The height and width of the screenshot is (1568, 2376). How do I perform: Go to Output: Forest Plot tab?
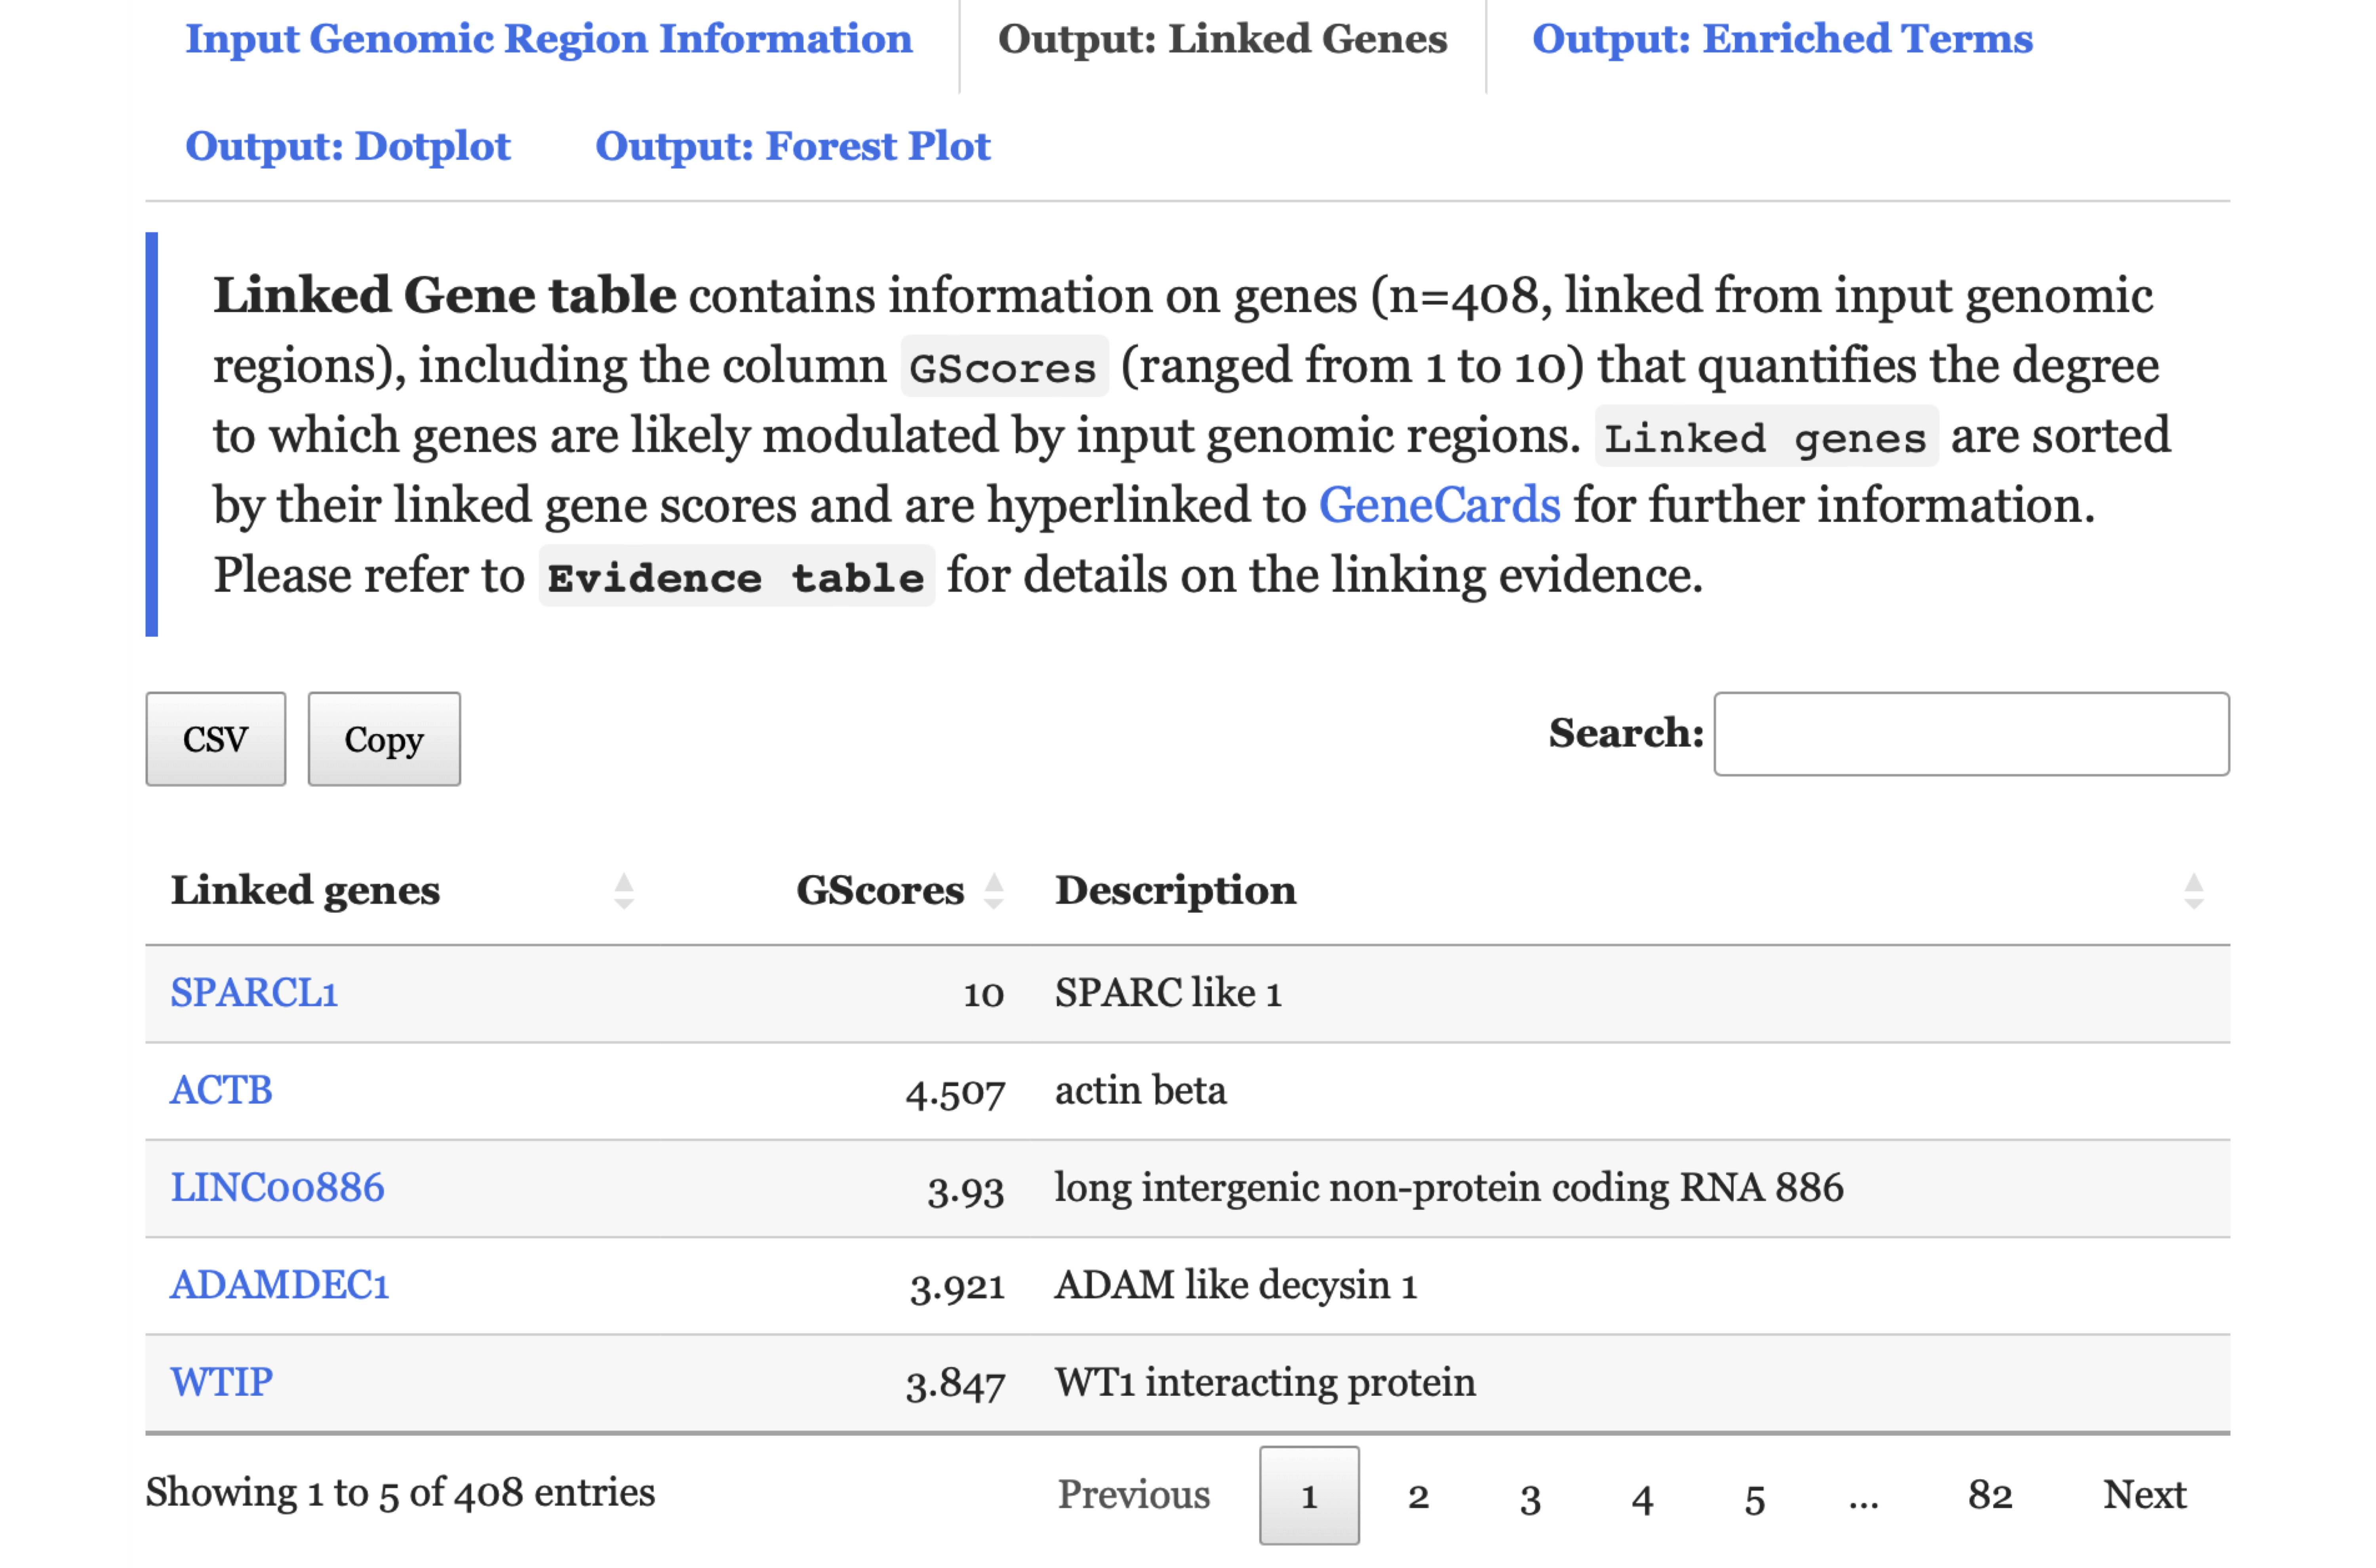tap(792, 147)
